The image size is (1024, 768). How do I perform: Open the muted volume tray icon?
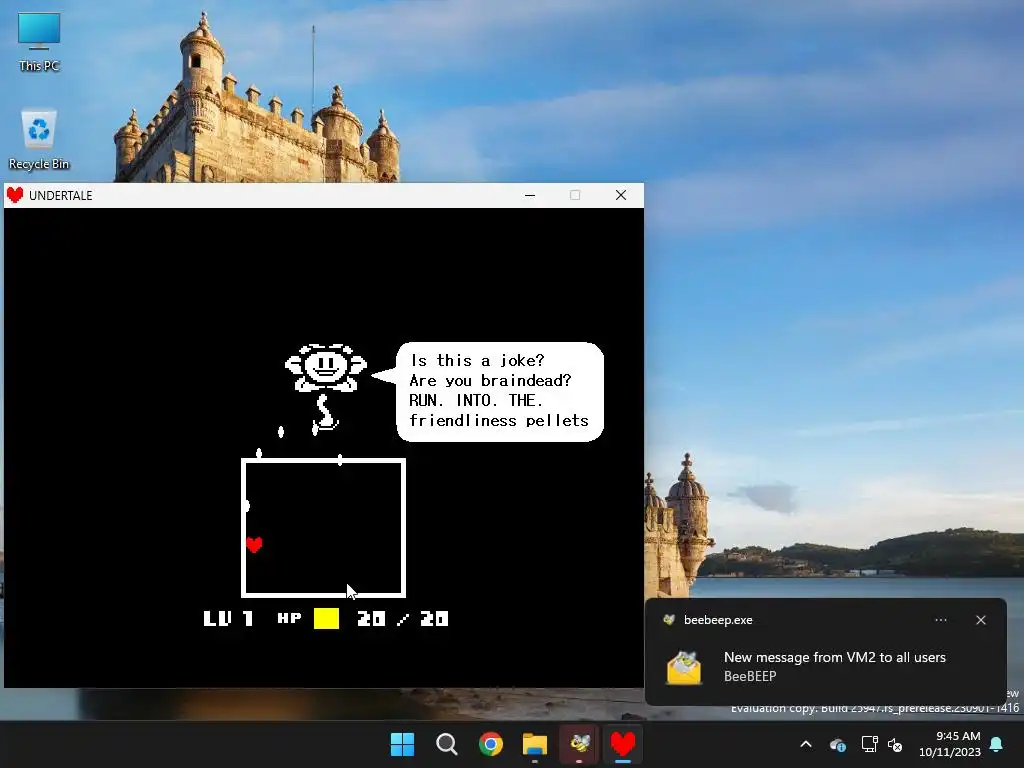tap(895, 744)
